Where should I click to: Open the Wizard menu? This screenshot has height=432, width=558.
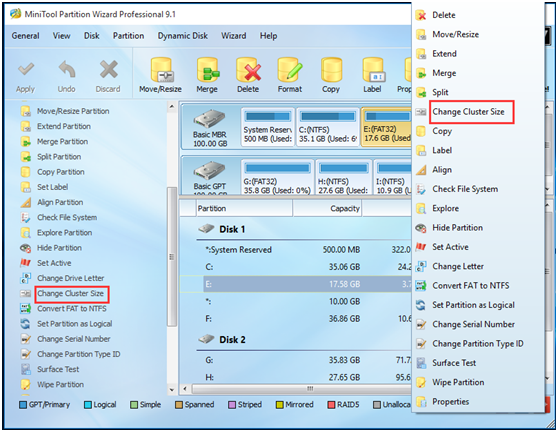click(233, 36)
